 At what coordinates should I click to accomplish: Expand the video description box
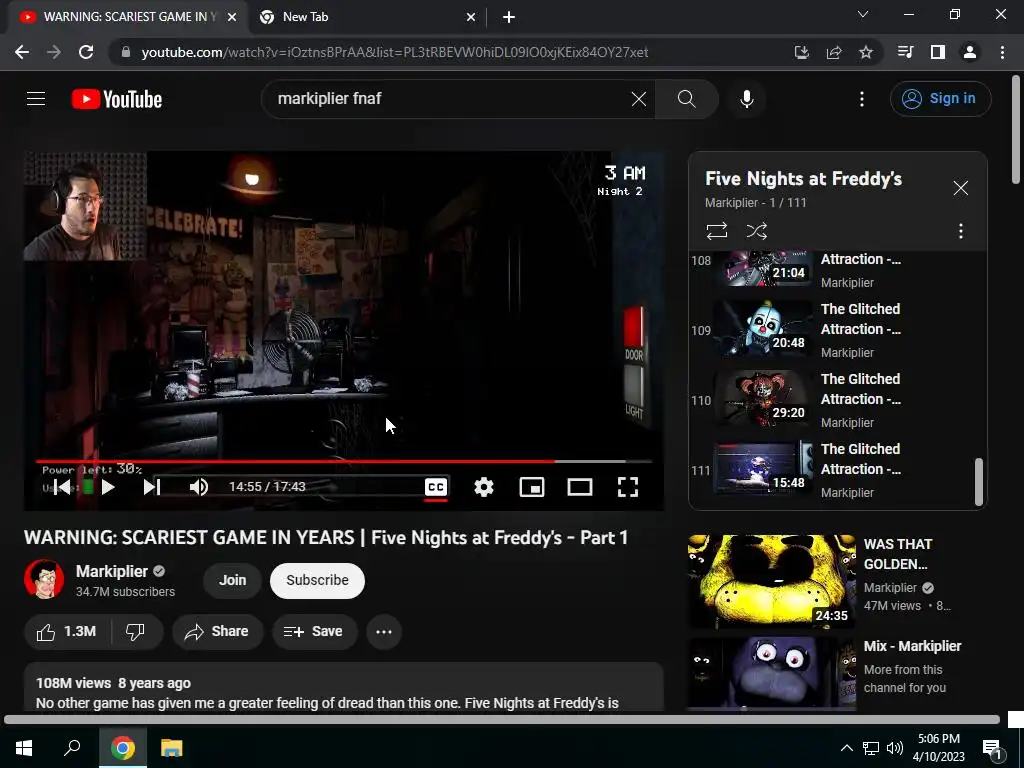344,687
